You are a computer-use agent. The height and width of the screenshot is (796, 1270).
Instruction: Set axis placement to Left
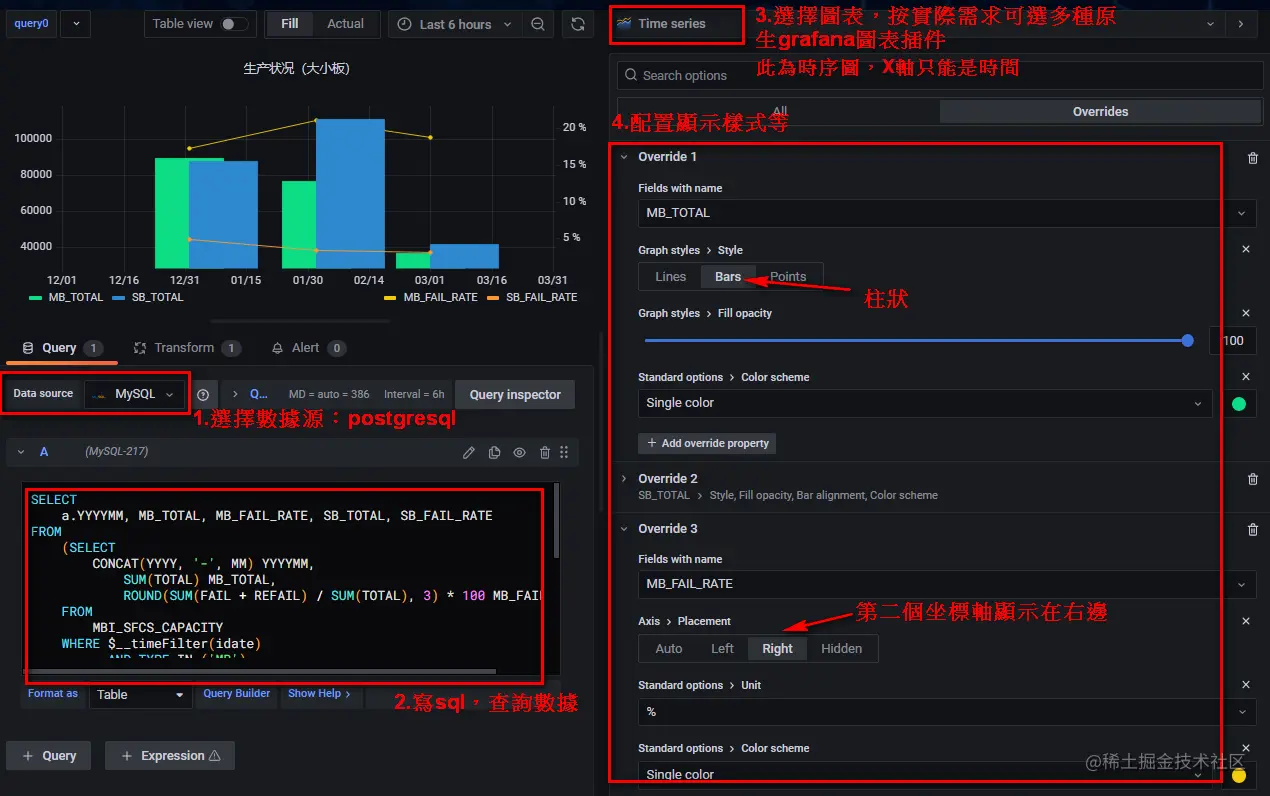click(722, 649)
